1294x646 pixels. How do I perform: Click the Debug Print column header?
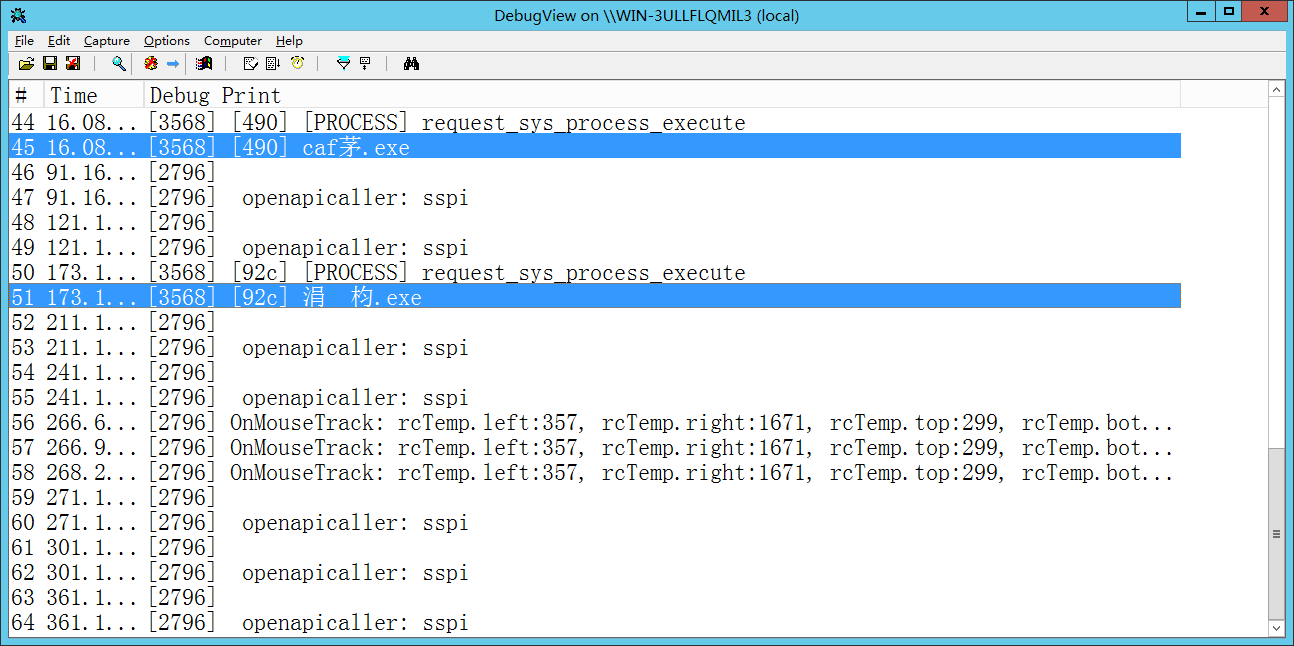pyautogui.click(x=663, y=96)
